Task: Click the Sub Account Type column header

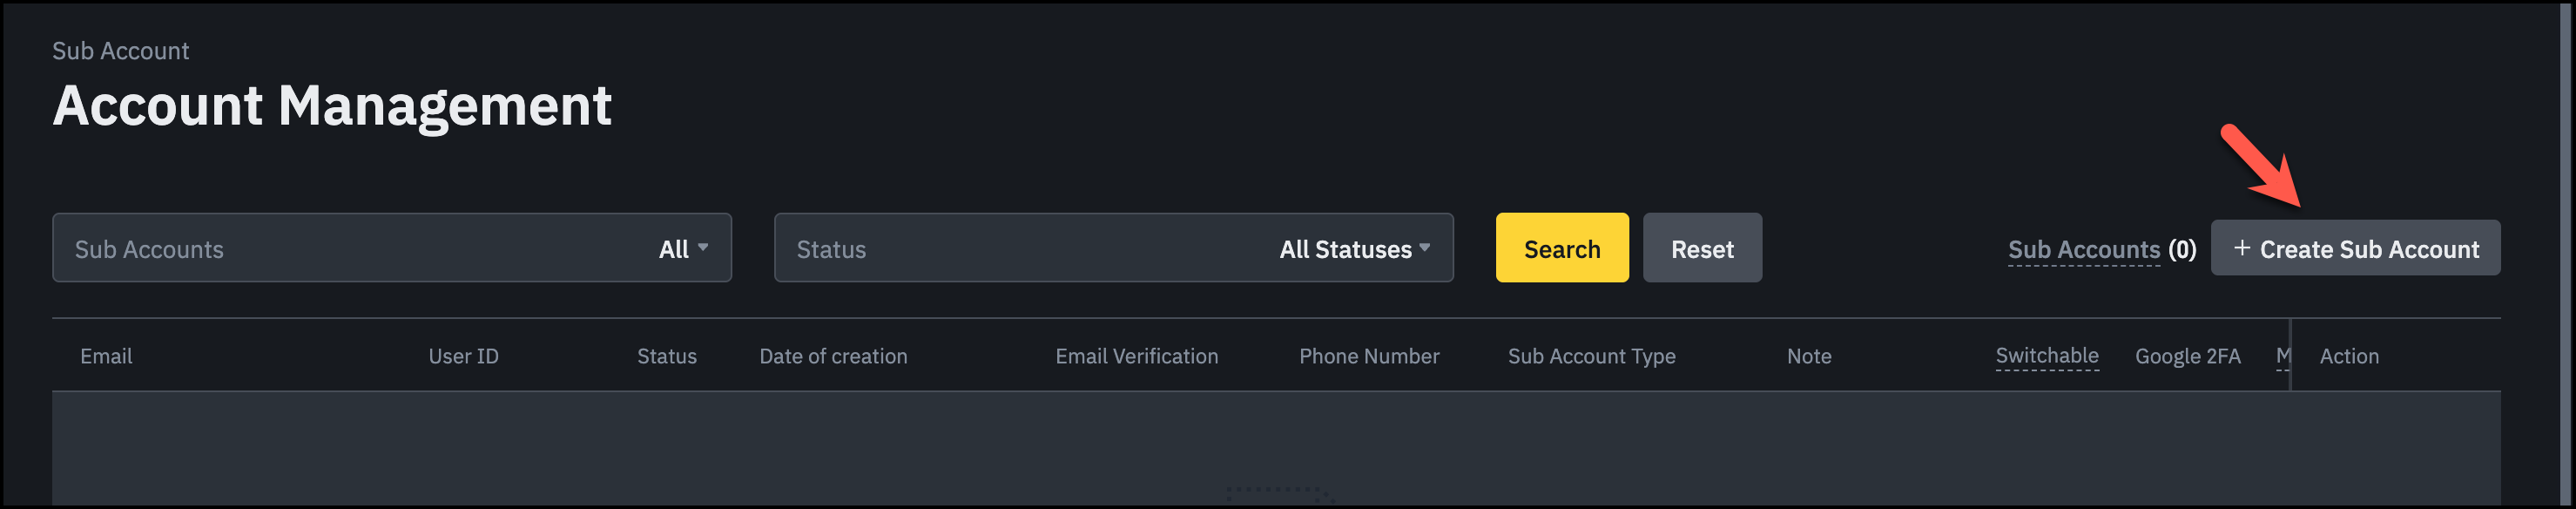Action: [x=1591, y=357]
